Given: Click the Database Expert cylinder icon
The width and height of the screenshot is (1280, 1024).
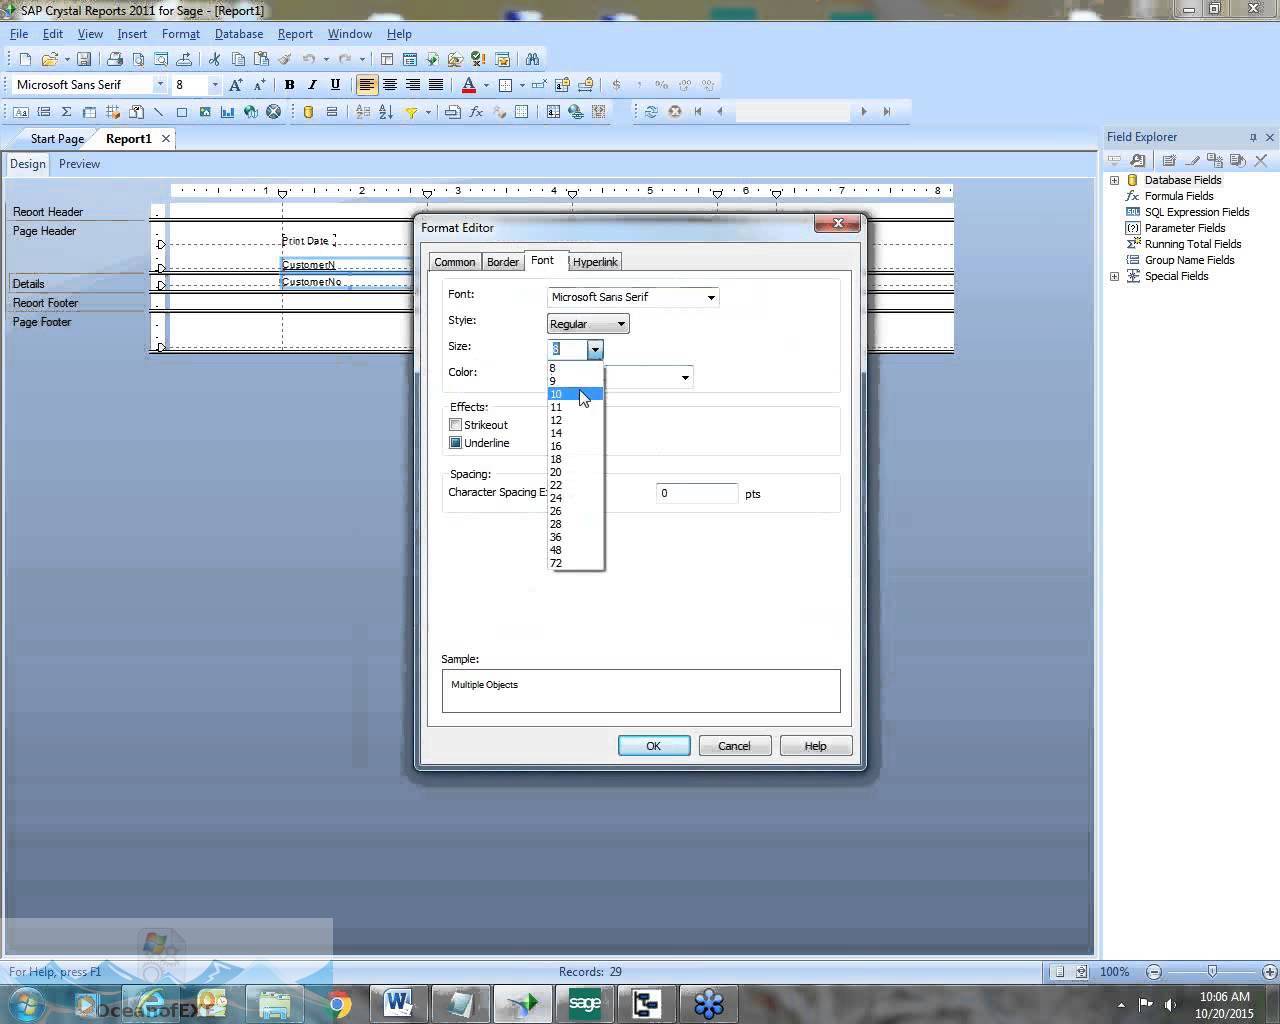Looking at the screenshot, I should tap(308, 112).
